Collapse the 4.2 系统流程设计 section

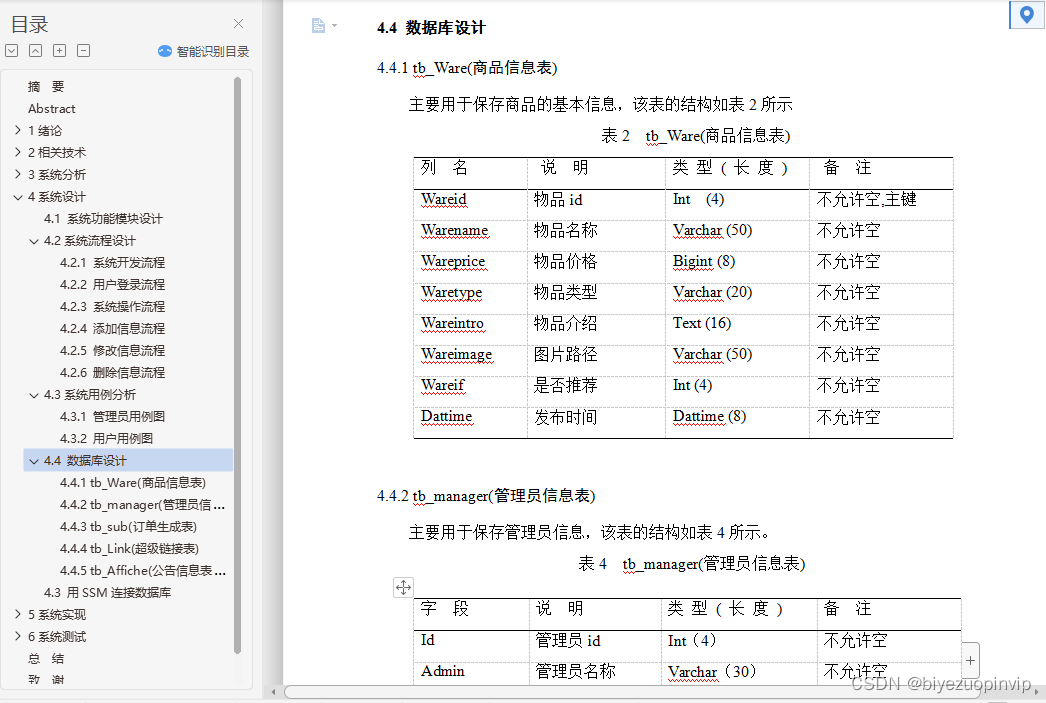click(x=34, y=241)
